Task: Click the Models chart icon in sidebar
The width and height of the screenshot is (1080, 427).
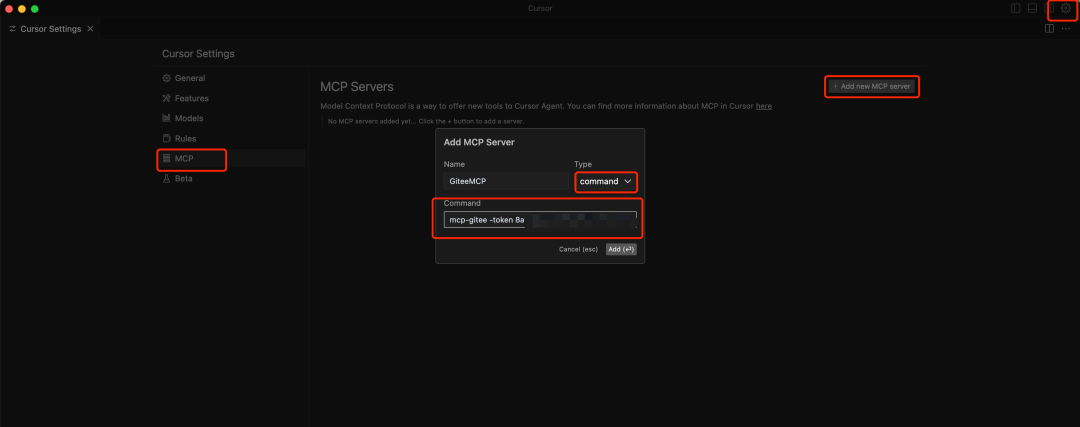Action: 166,118
